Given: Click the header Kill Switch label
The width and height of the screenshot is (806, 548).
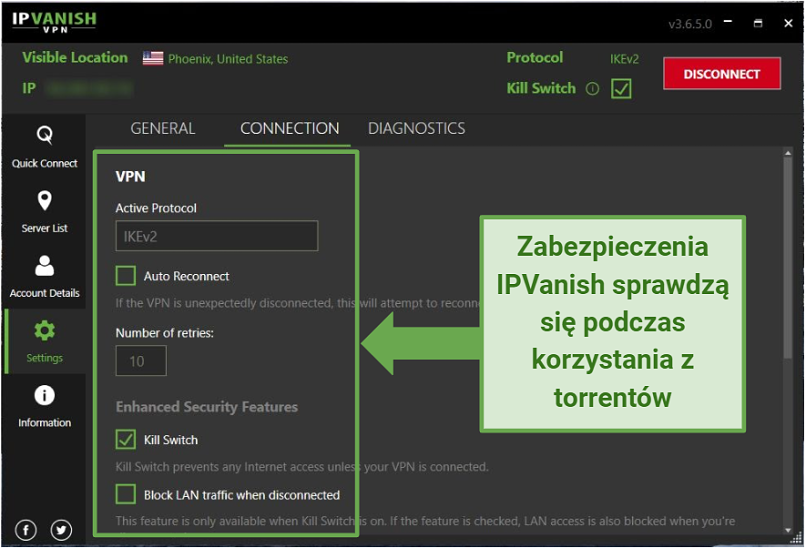Looking at the screenshot, I should click(x=541, y=88).
